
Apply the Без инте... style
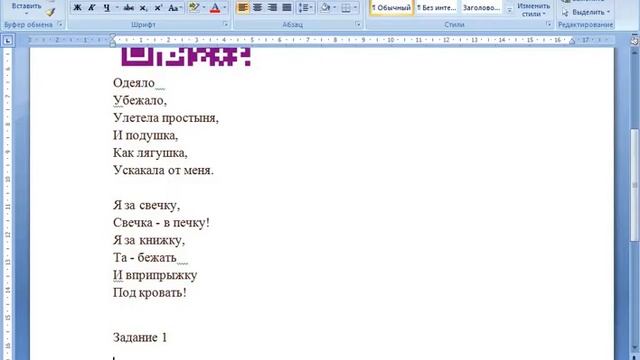[436, 8]
